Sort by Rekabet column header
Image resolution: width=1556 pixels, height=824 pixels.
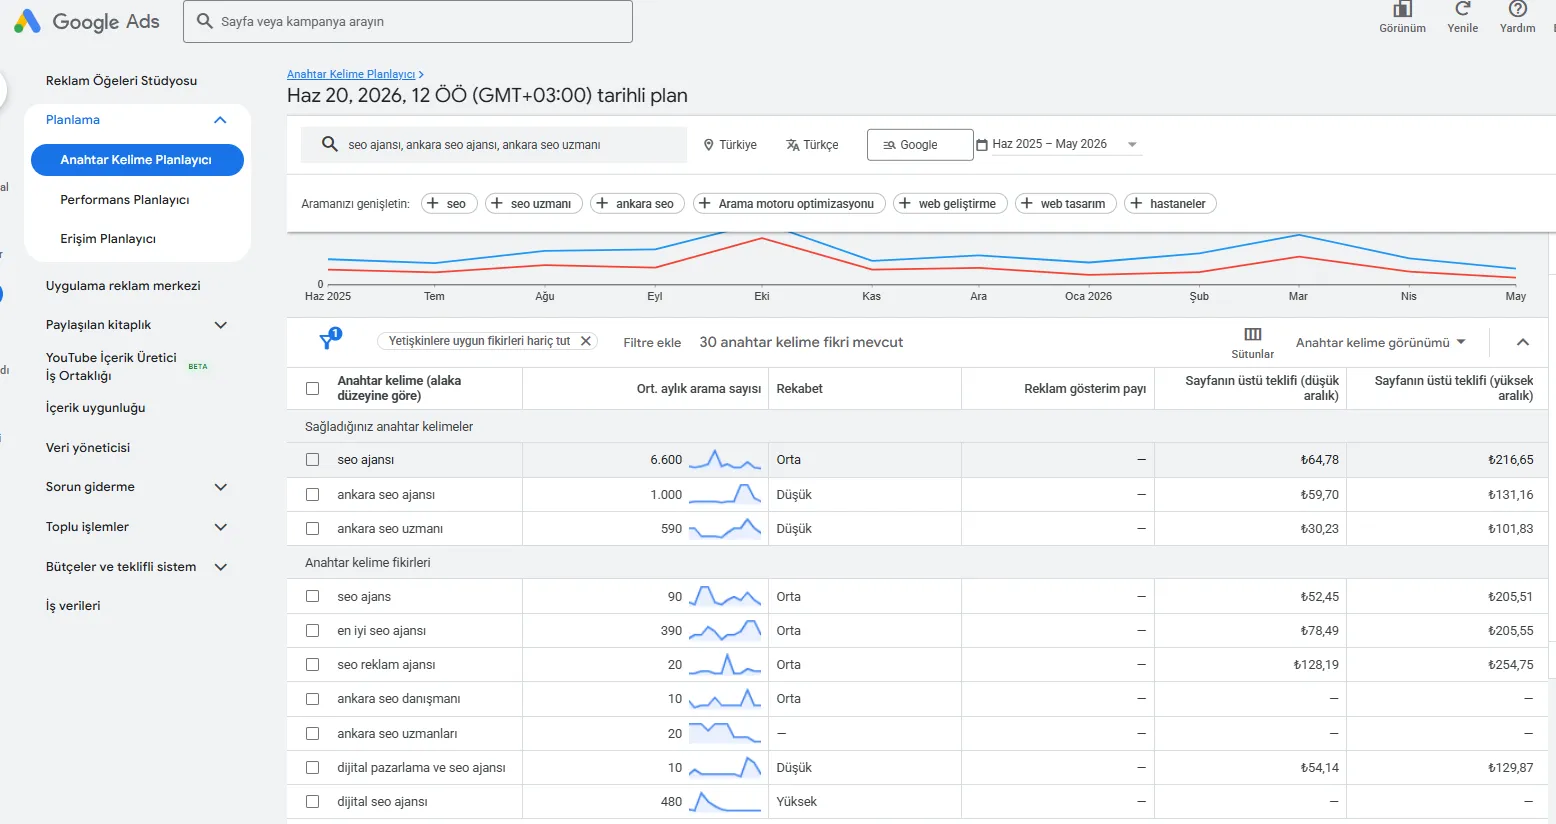pyautogui.click(x=799, y=388)
